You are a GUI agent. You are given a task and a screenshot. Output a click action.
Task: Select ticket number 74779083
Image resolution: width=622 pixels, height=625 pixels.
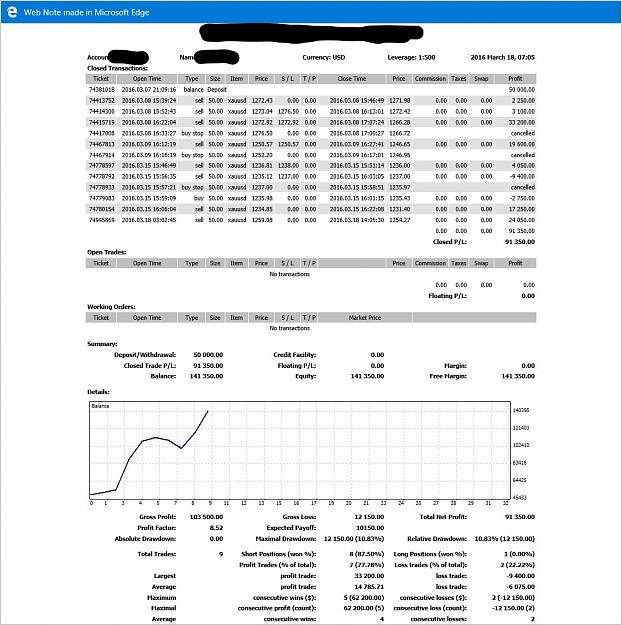coord(102,198)
